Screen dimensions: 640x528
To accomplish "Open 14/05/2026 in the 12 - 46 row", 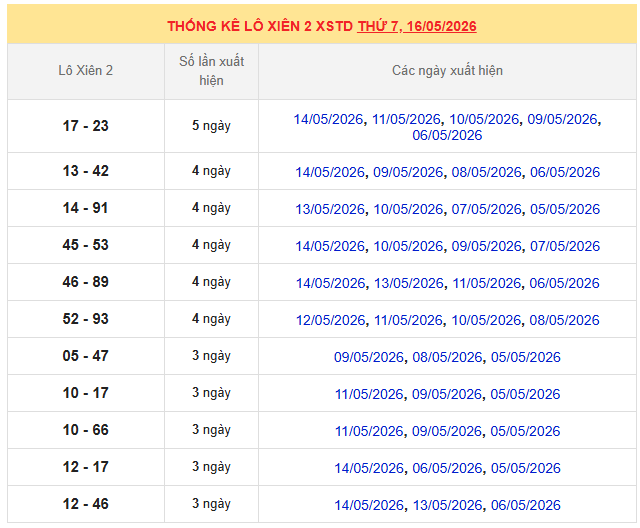I will 369,505.
